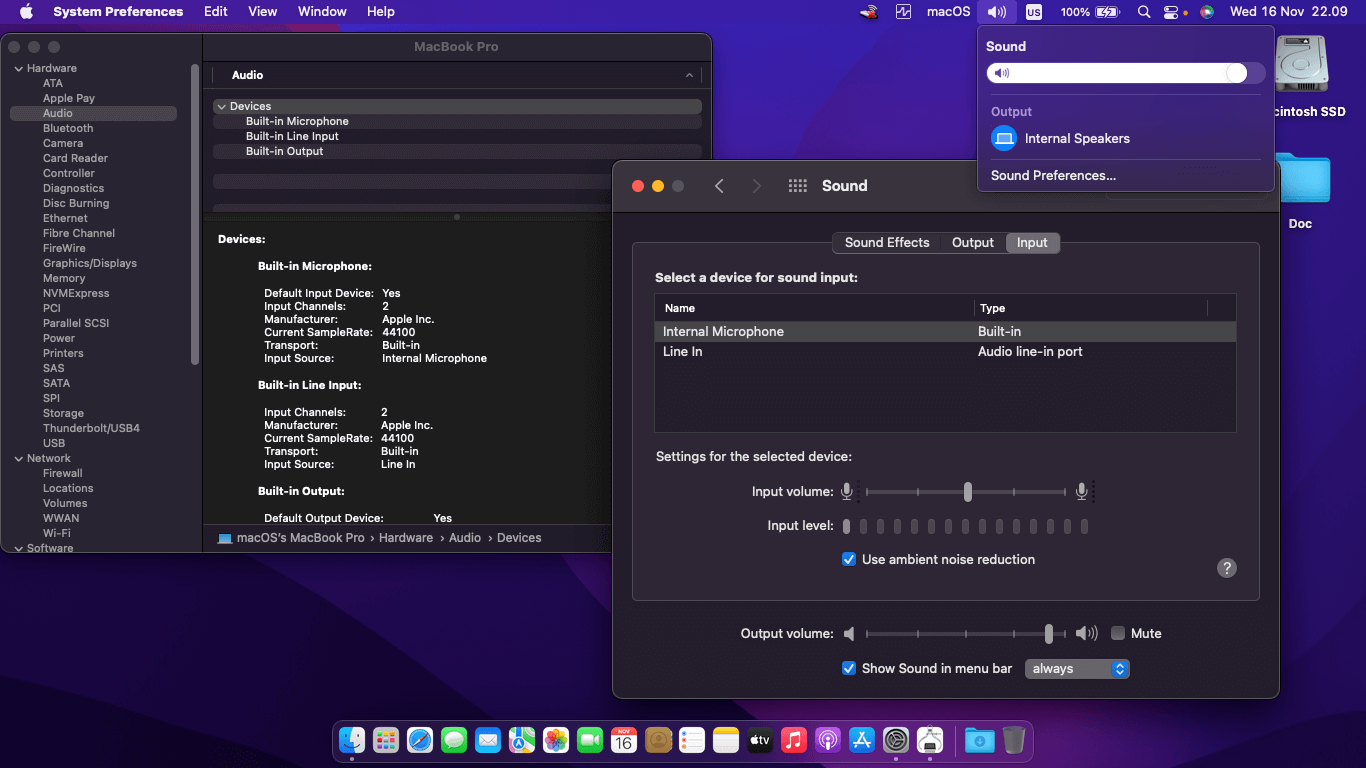Click the Output volume slider
Screen dimensions: 1366x768
point(966,634)
